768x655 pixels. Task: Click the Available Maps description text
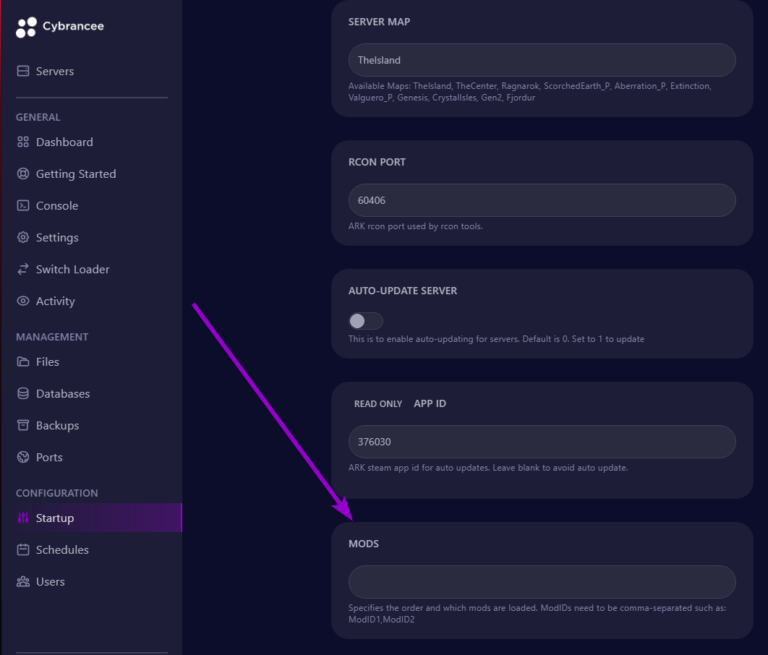[529, 92]
